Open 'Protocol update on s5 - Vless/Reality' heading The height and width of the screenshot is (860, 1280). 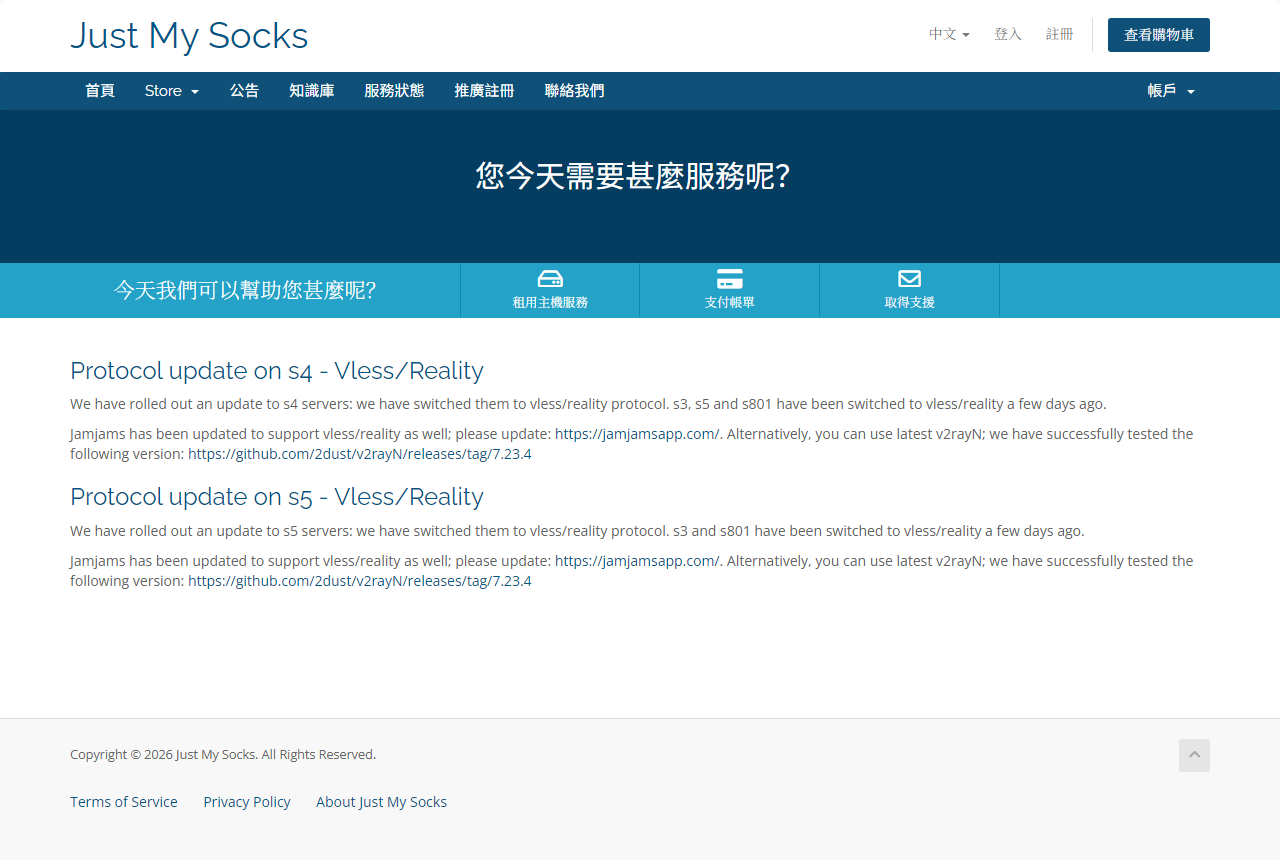277,497
